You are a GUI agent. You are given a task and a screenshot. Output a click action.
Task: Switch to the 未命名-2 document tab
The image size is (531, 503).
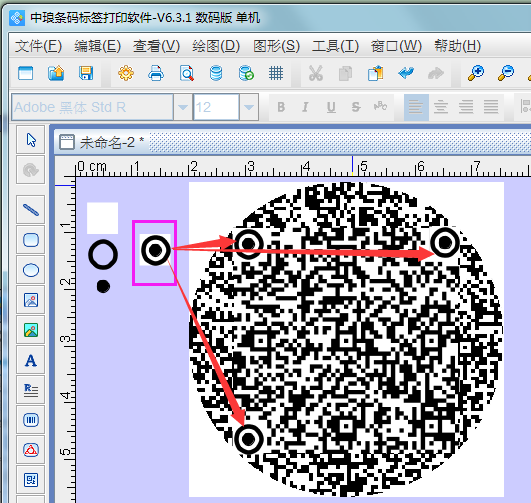[x=102, y=142]
